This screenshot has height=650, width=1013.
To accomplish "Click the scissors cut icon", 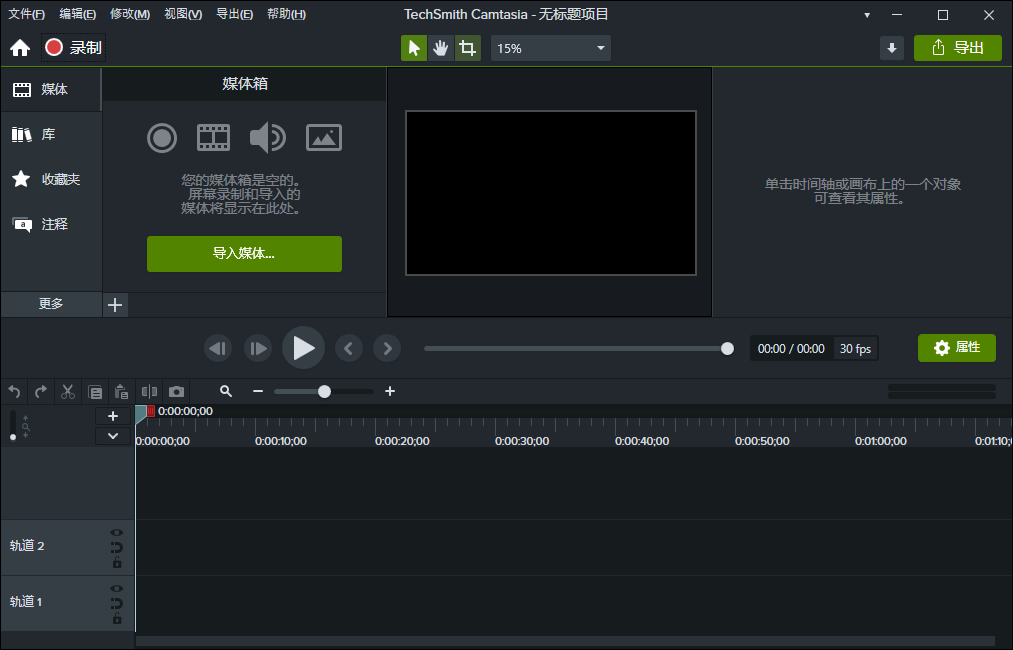I will [x=68, y=392].
